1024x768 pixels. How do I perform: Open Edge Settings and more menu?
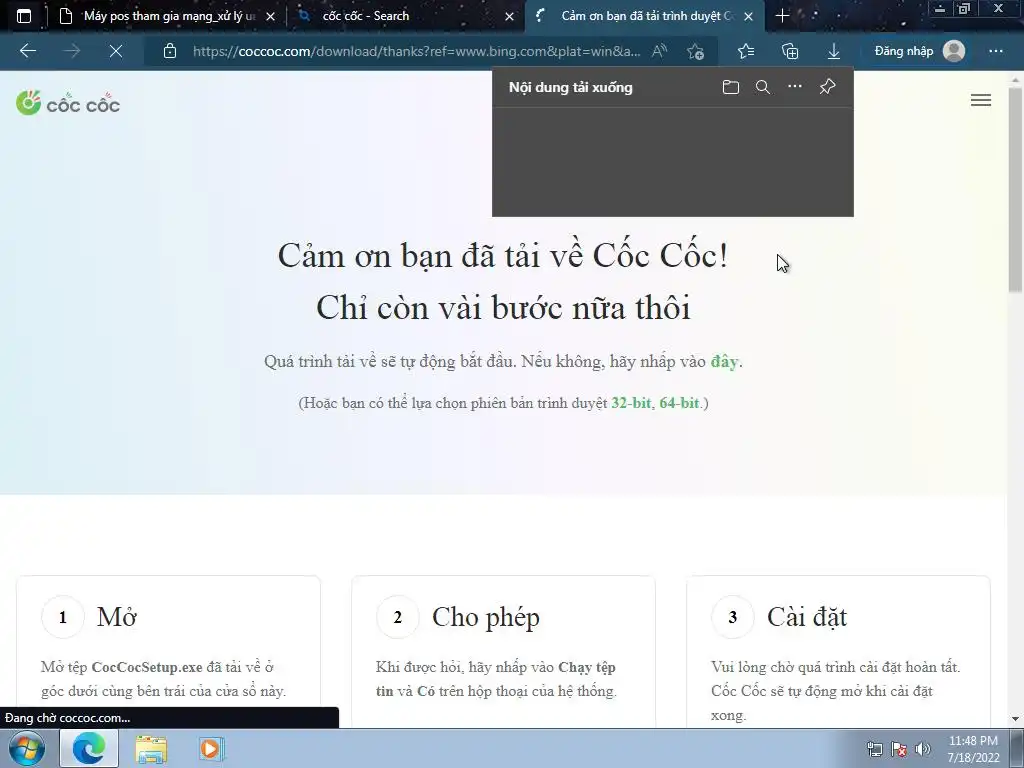996,51
